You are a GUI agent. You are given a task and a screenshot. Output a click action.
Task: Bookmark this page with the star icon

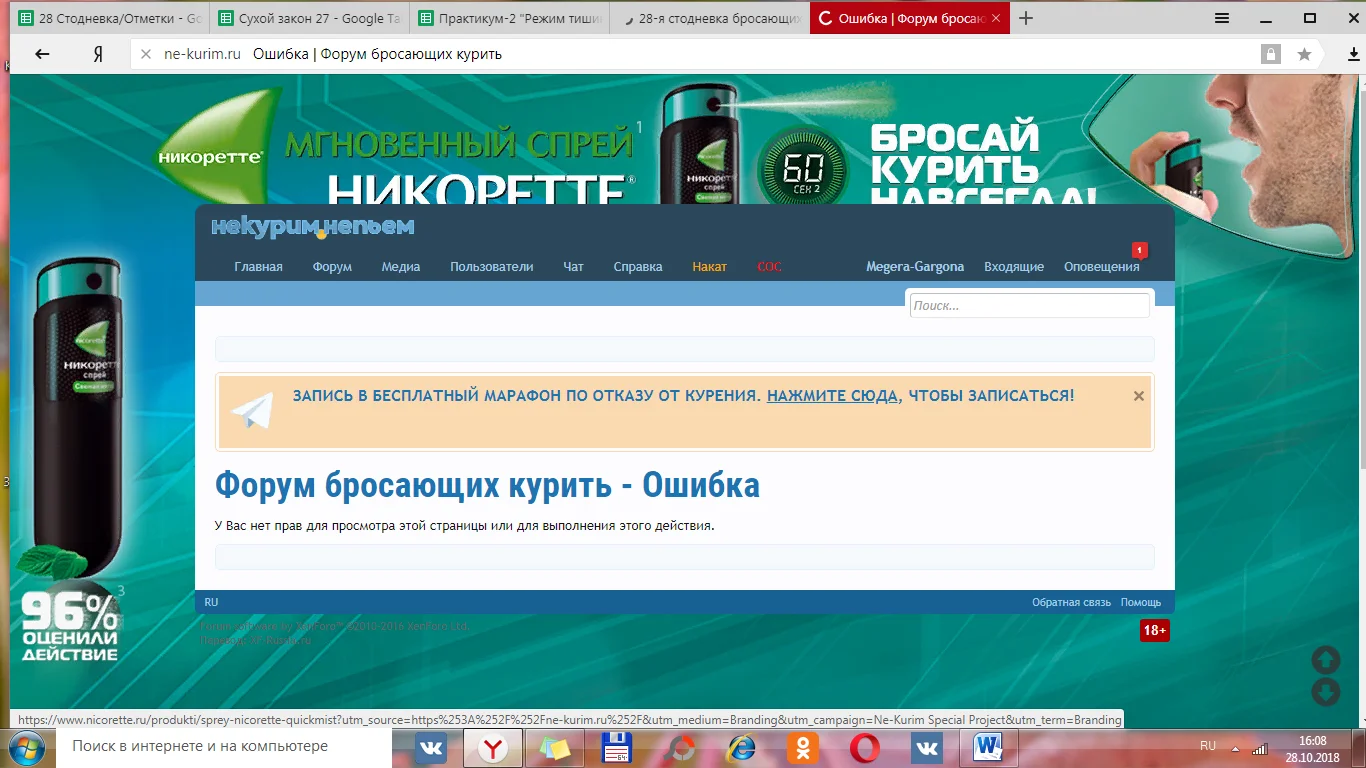pos(1304,54)
